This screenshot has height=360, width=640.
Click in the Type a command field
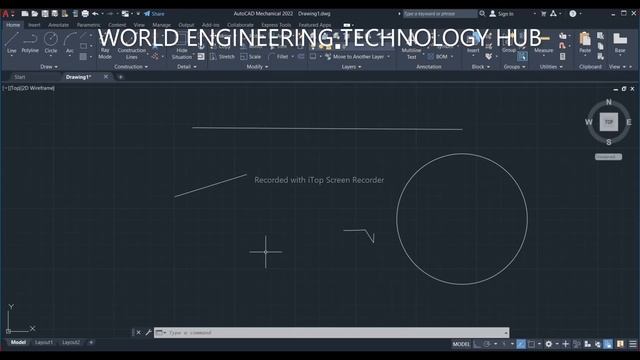(x=331, y=333)
